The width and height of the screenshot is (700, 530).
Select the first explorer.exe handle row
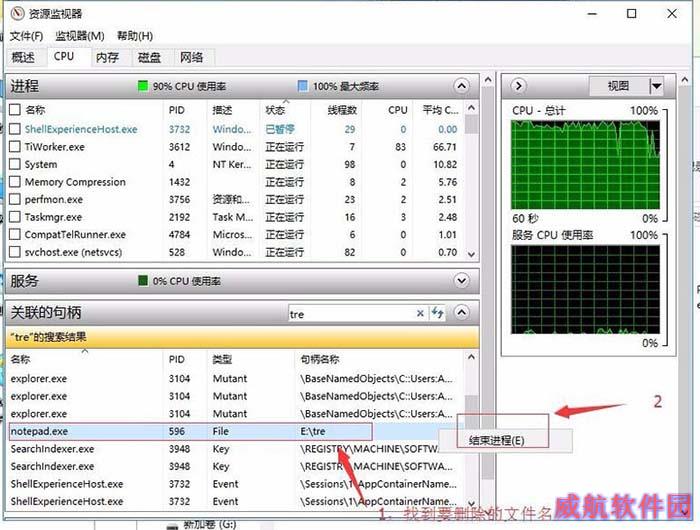(235, 379)
